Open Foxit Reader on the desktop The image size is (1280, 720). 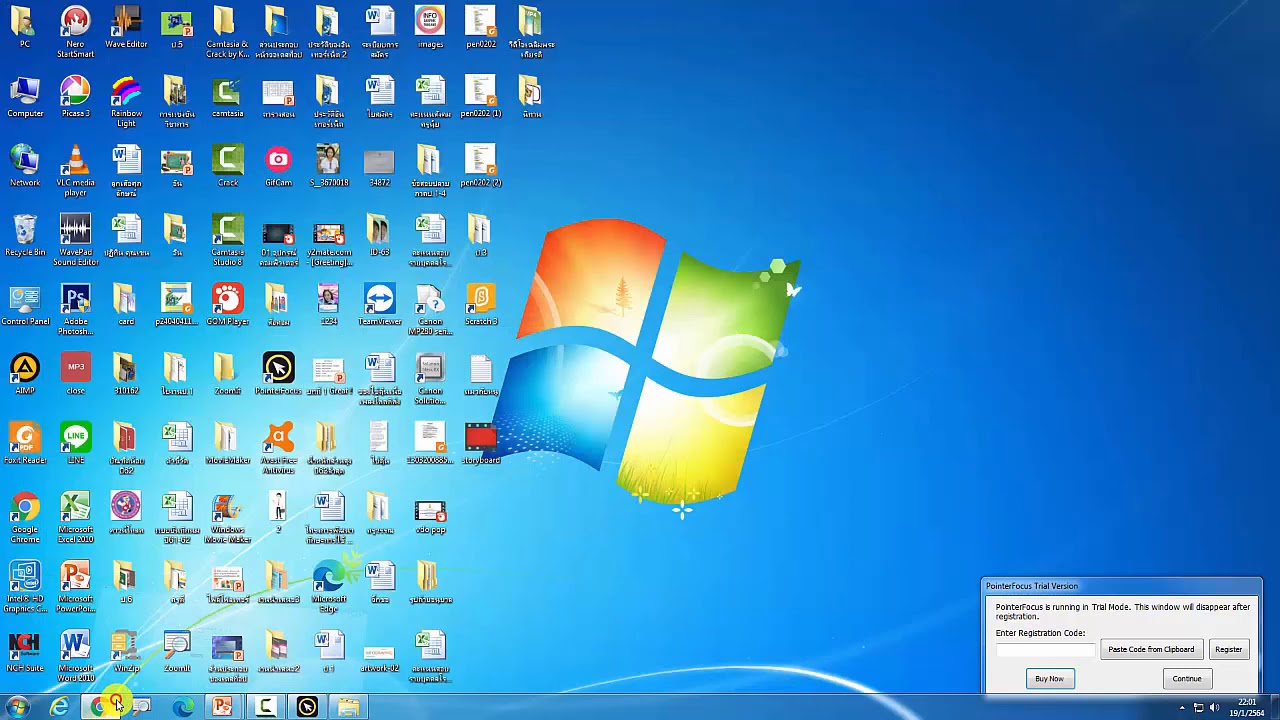click(x=25, y=443)
